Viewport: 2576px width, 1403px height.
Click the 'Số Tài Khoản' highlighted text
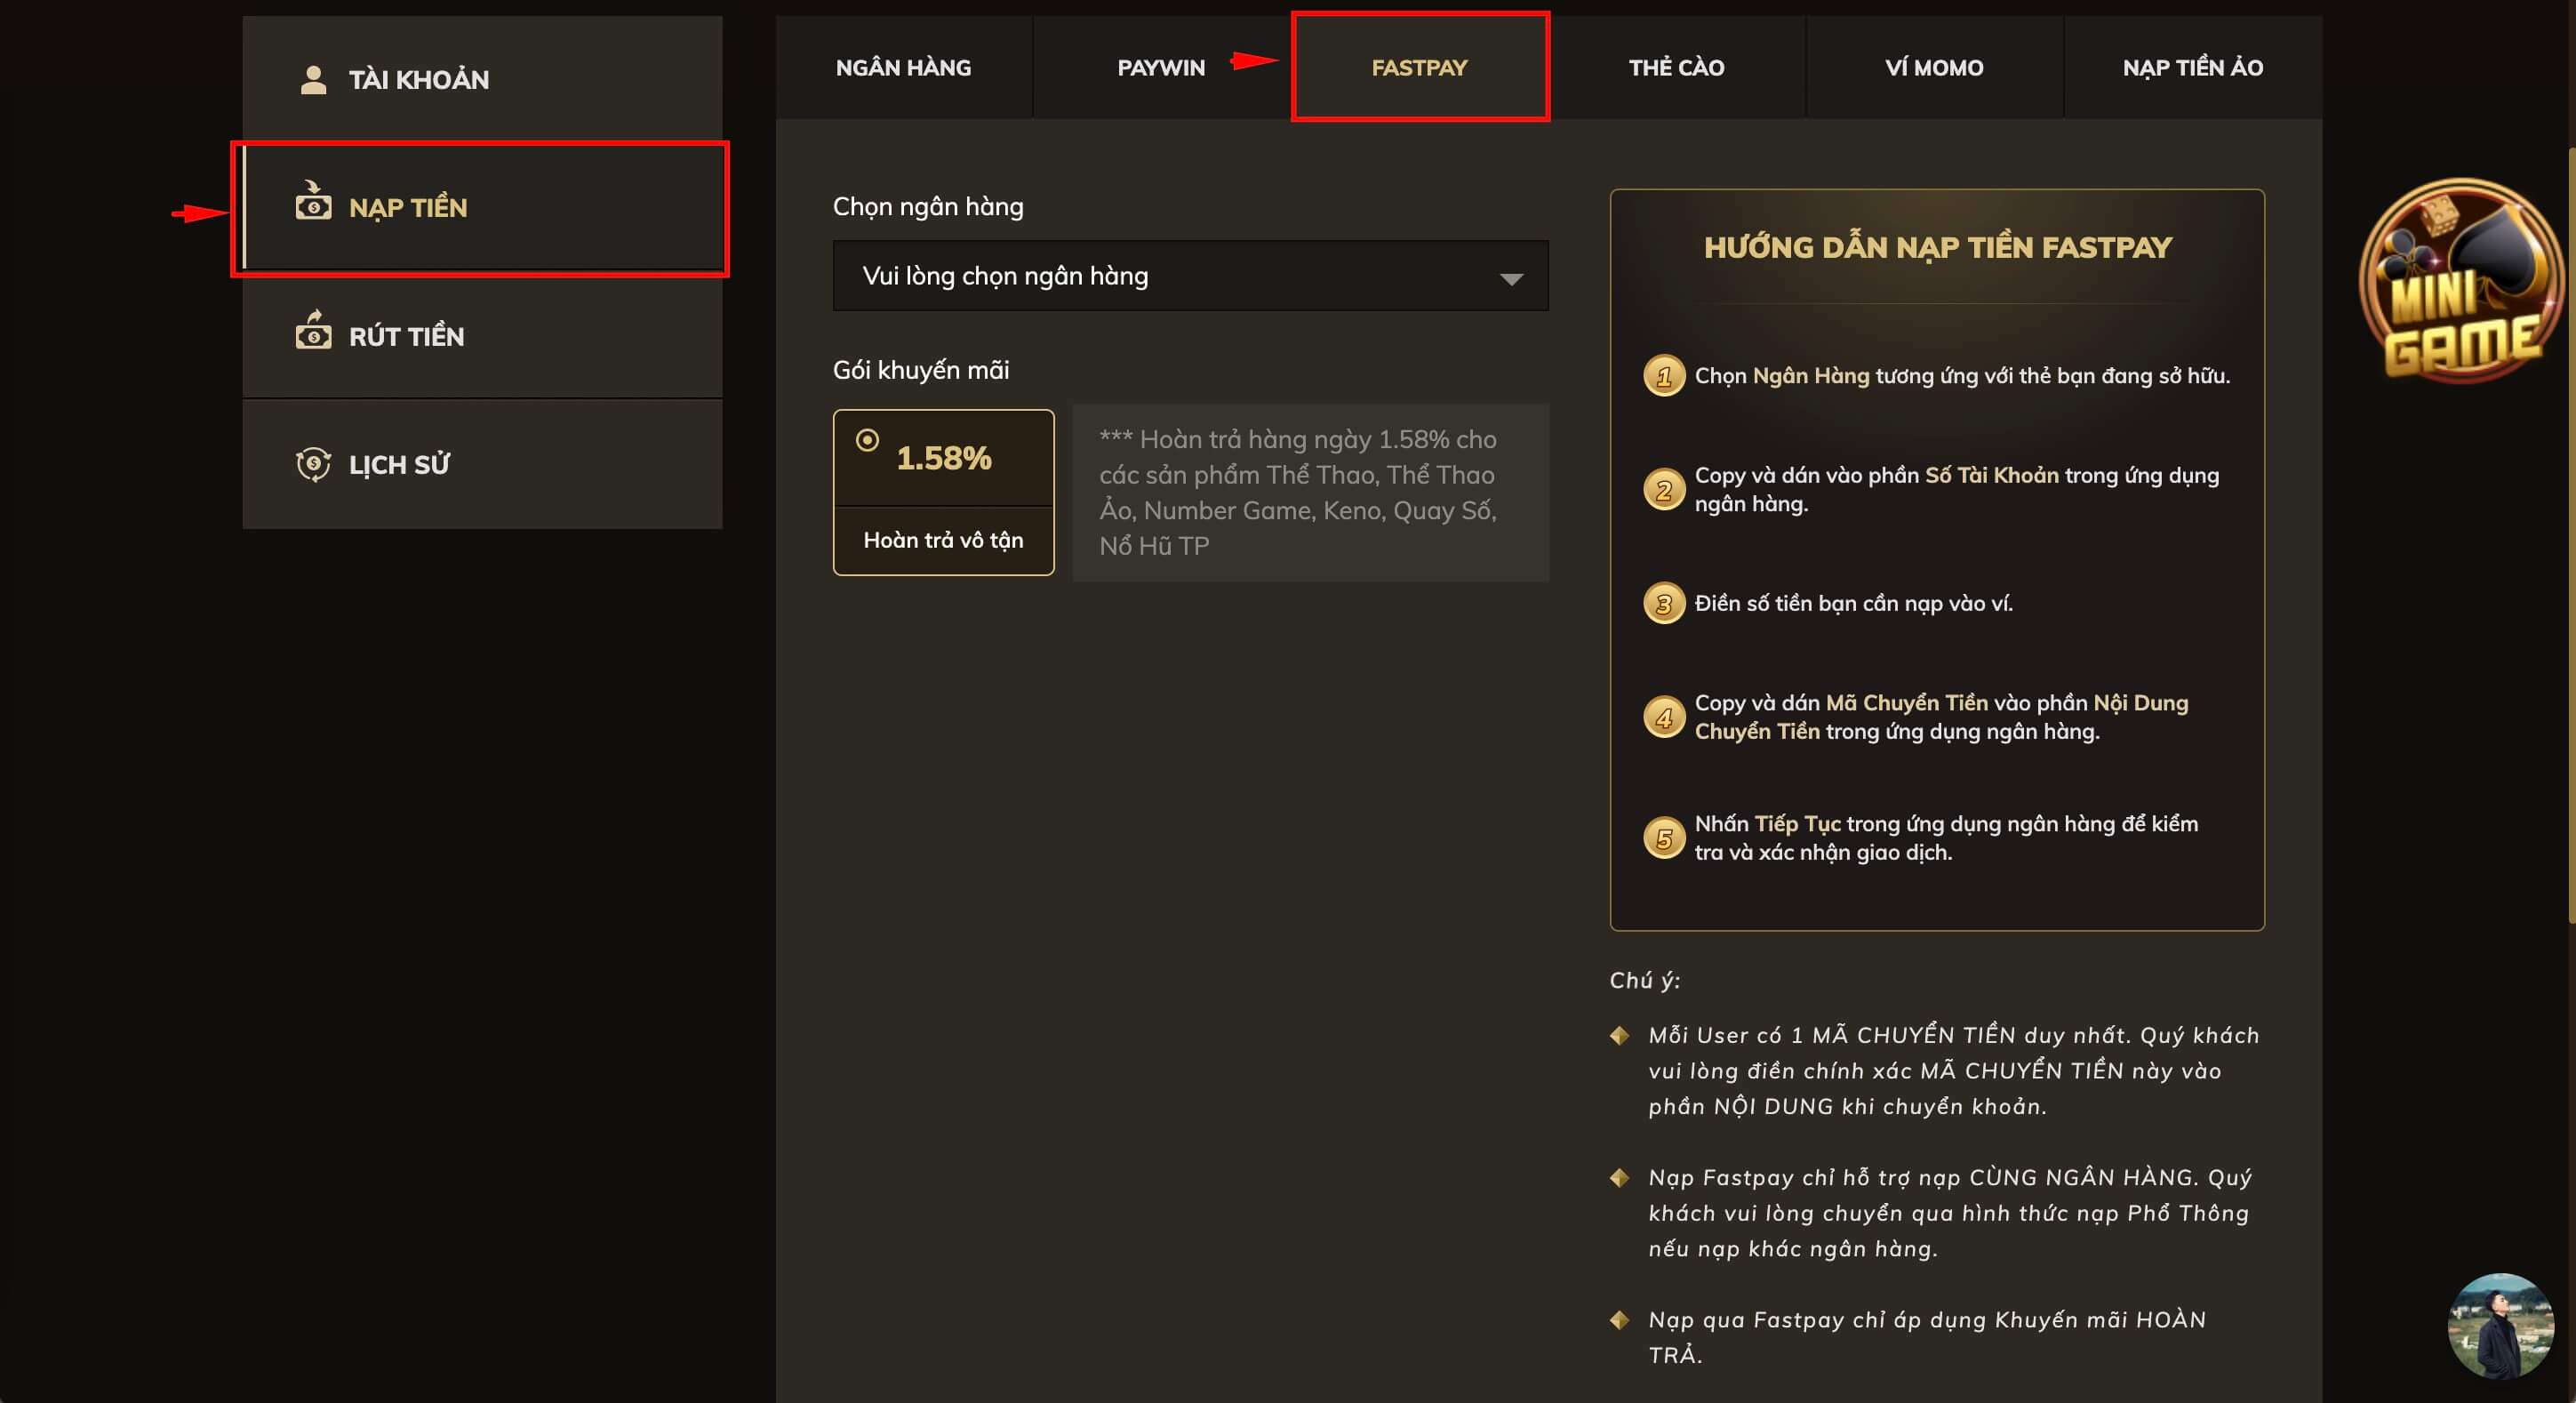point(1991,475)
